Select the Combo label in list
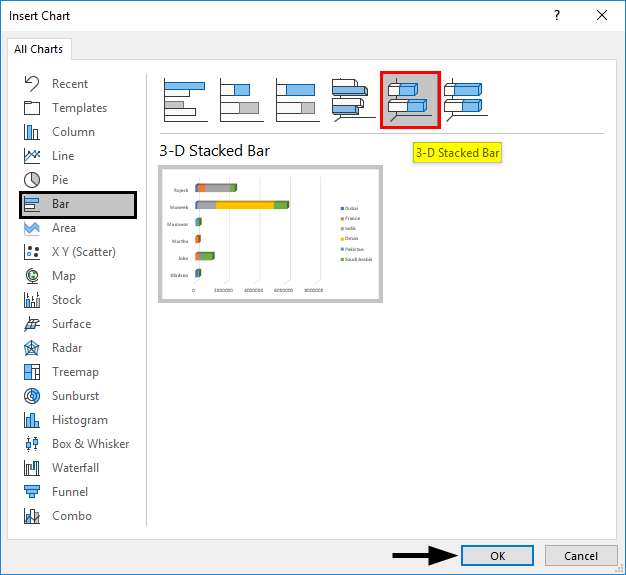626x575 pixels. click(x=72, y=516)
